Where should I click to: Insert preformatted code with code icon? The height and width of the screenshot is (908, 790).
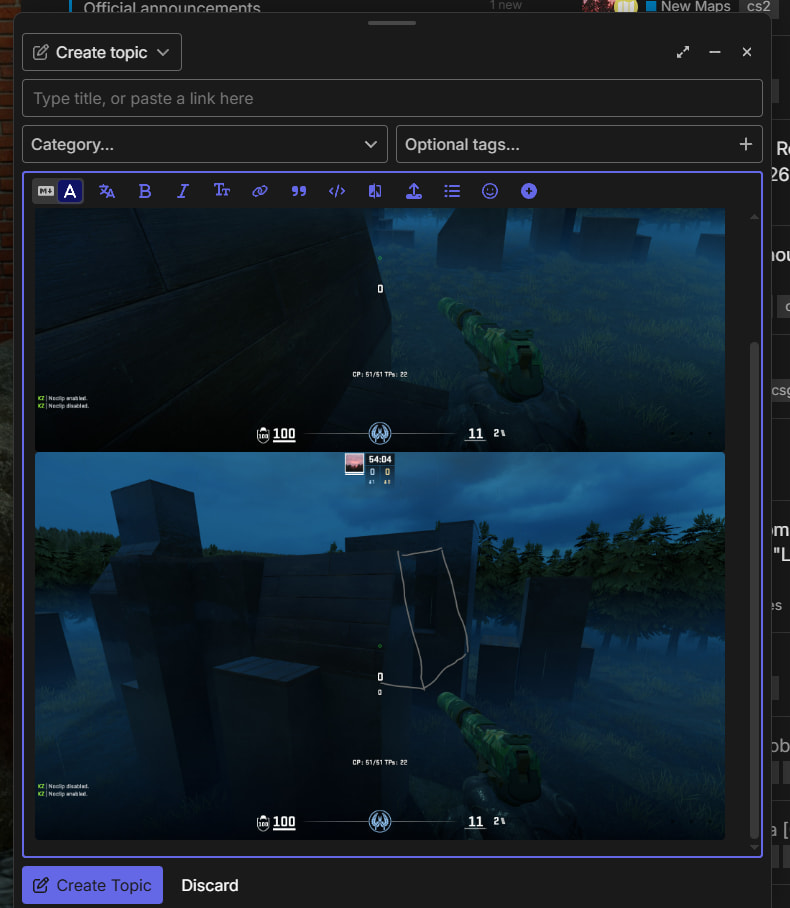337,191
